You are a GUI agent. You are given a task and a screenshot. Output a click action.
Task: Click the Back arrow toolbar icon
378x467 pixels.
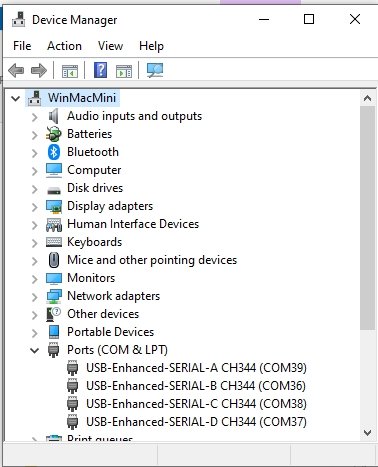pos(16,71)
